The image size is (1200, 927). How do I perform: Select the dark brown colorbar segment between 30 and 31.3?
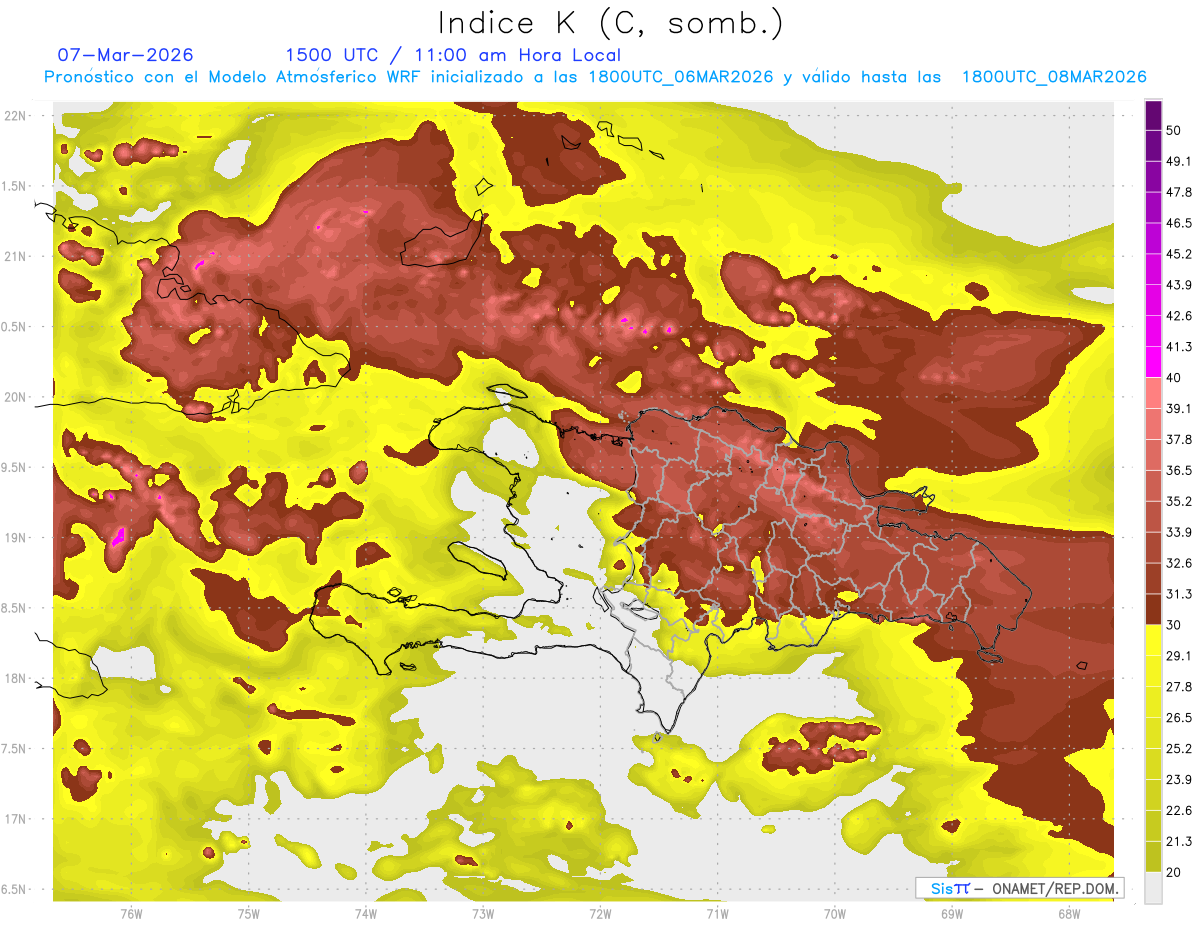1153,609
